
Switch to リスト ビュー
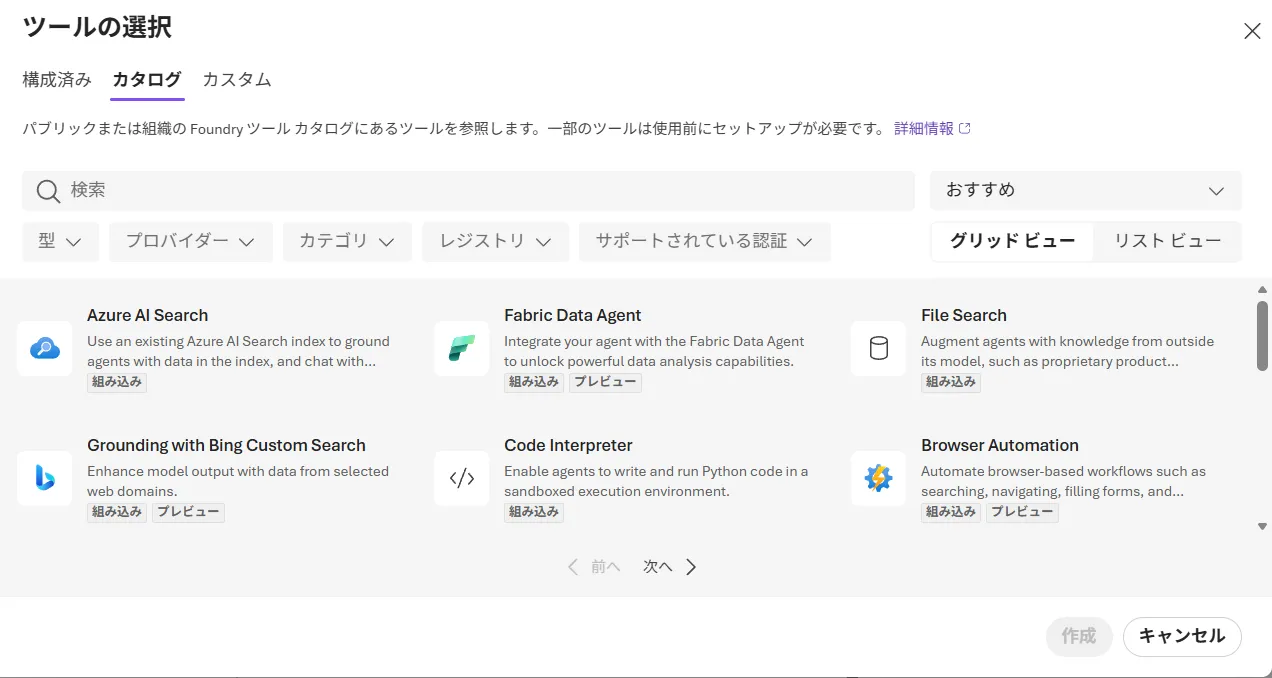coord(1167,241)
